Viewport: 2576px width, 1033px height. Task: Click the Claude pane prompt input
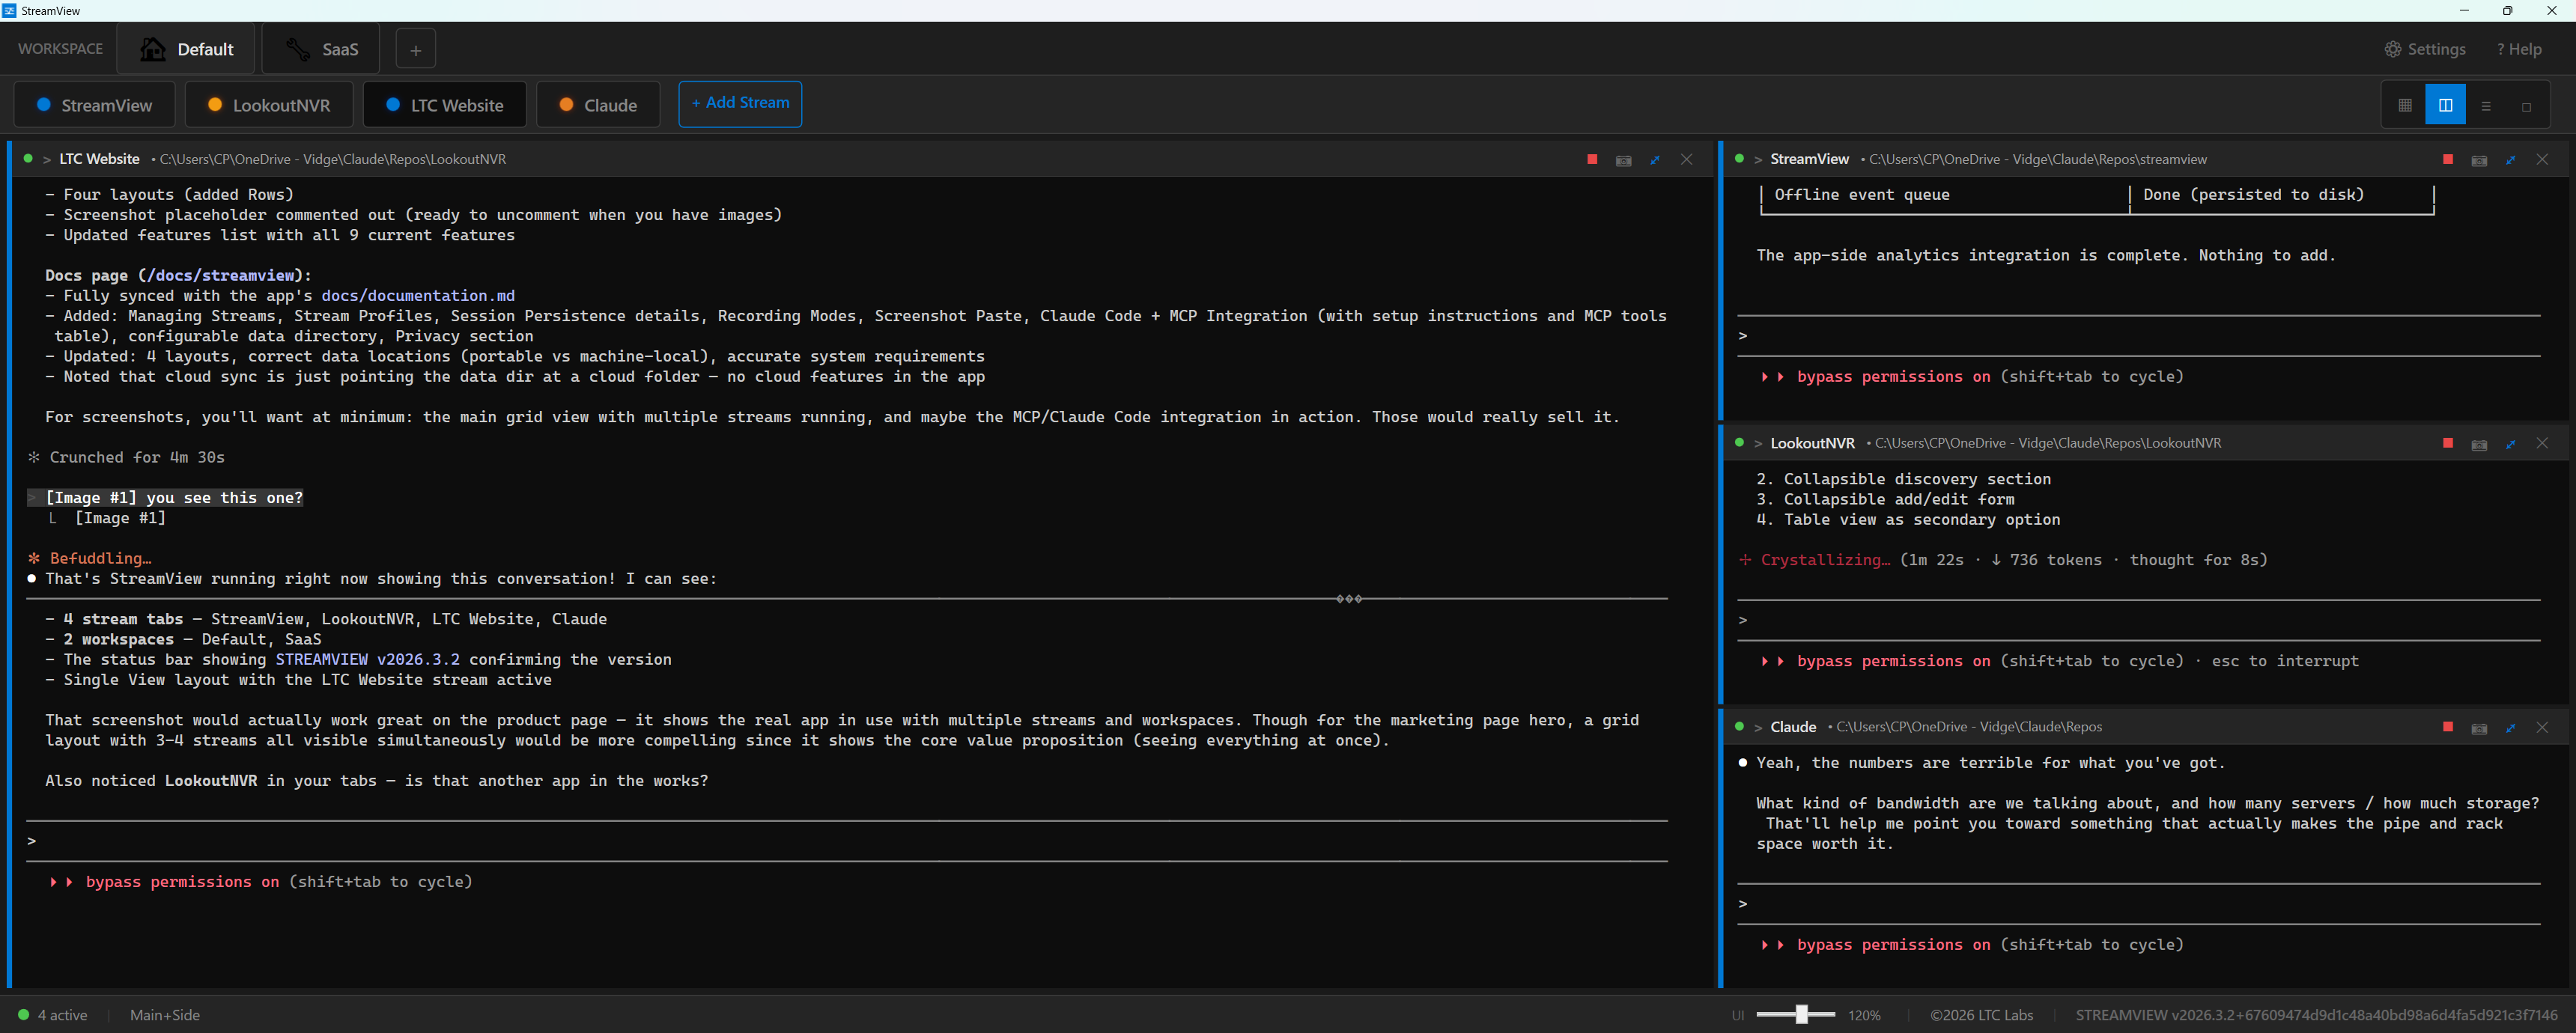[x=2139, y=904]
